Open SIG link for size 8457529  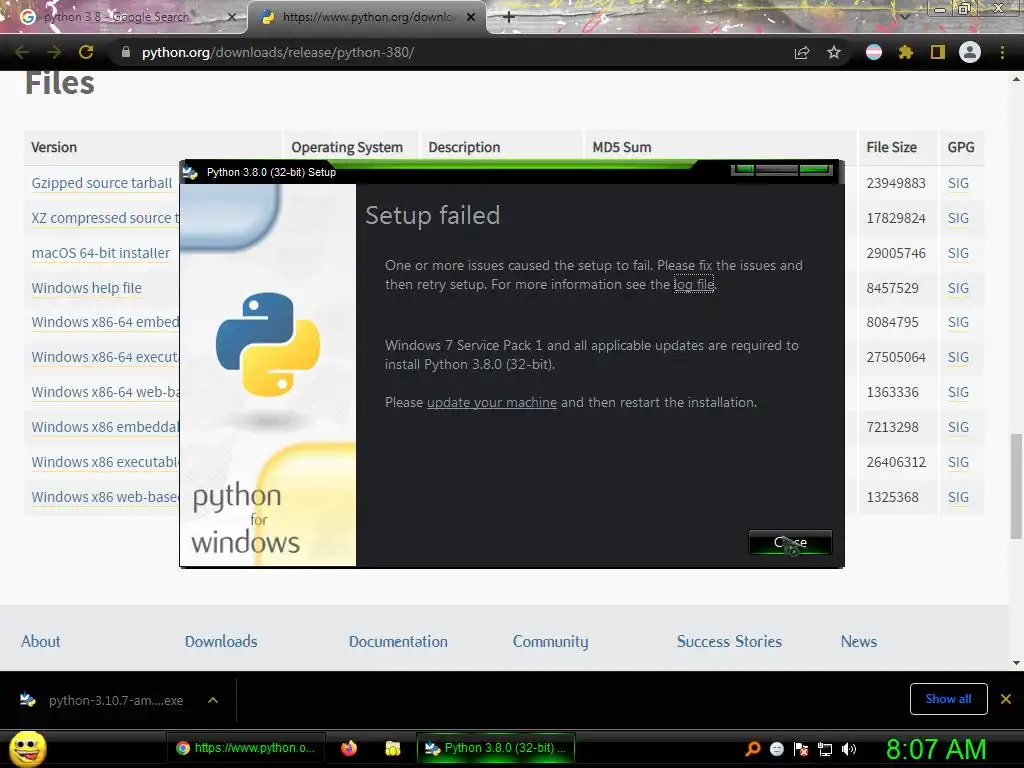pyautogui.click(x=958, y=288)
